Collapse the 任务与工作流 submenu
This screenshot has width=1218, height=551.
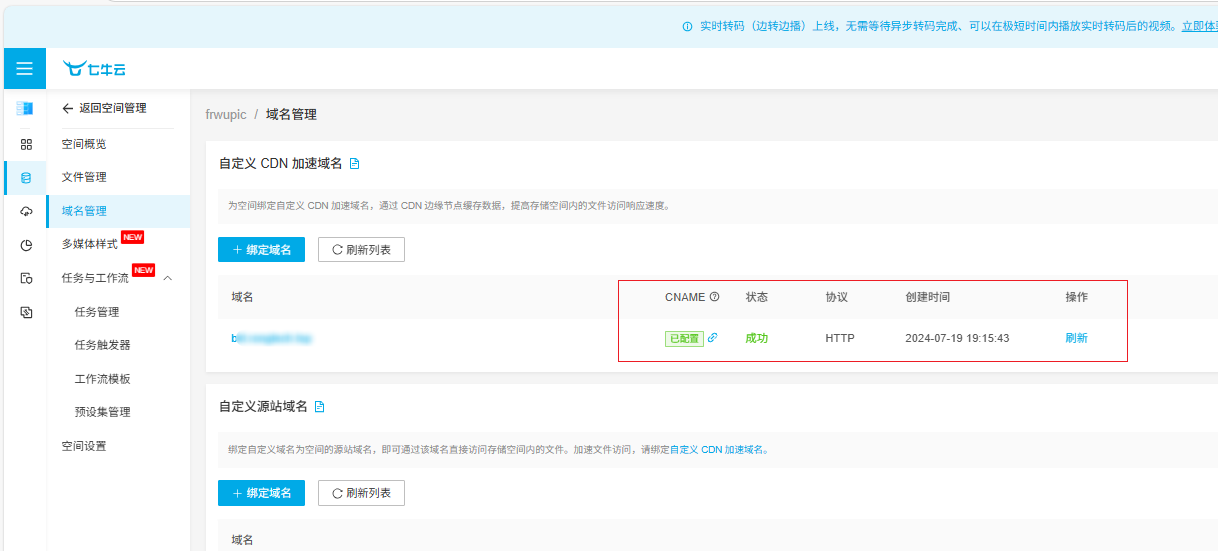[x=168, y=278]
